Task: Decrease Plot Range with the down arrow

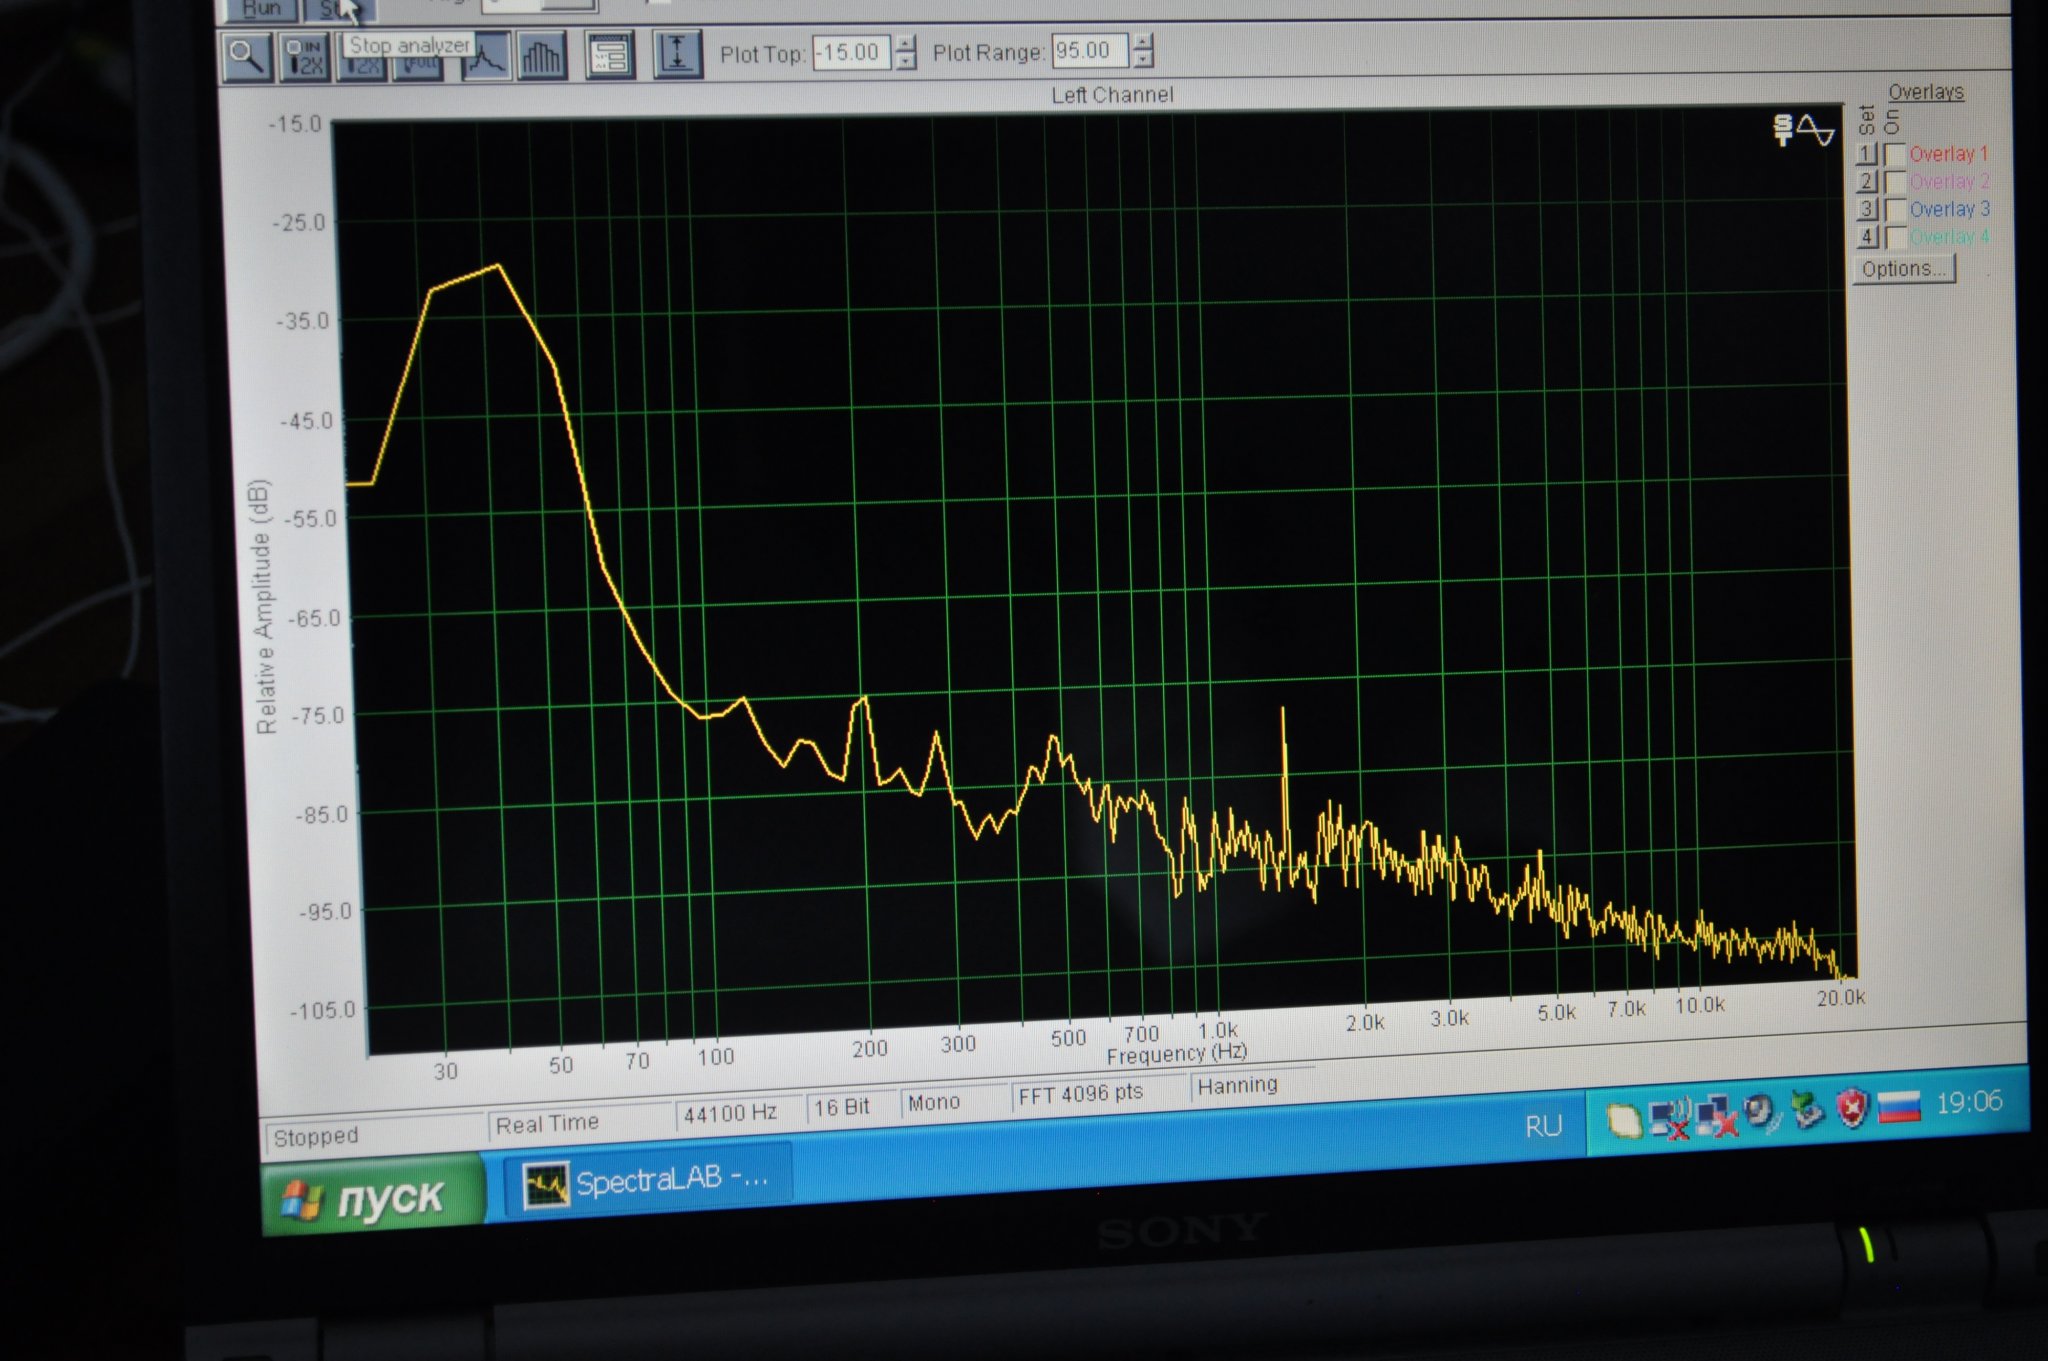Action: tap(1143, 58)
